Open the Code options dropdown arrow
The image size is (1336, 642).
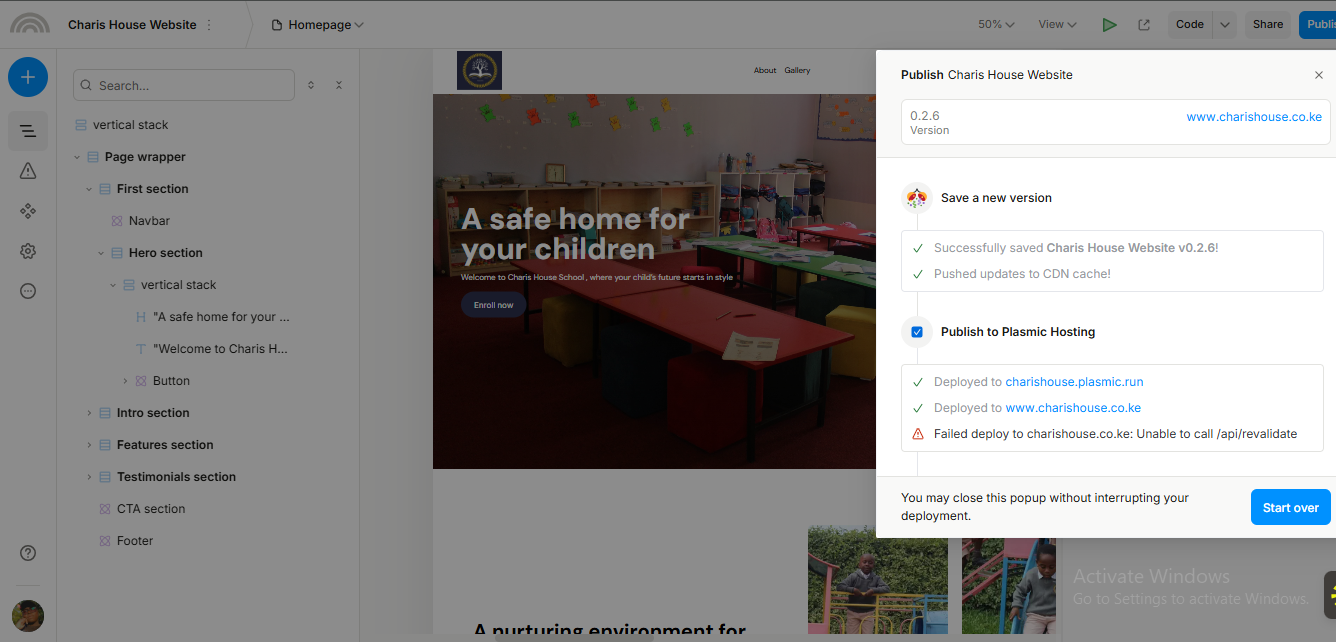[x=1225, y=25]
